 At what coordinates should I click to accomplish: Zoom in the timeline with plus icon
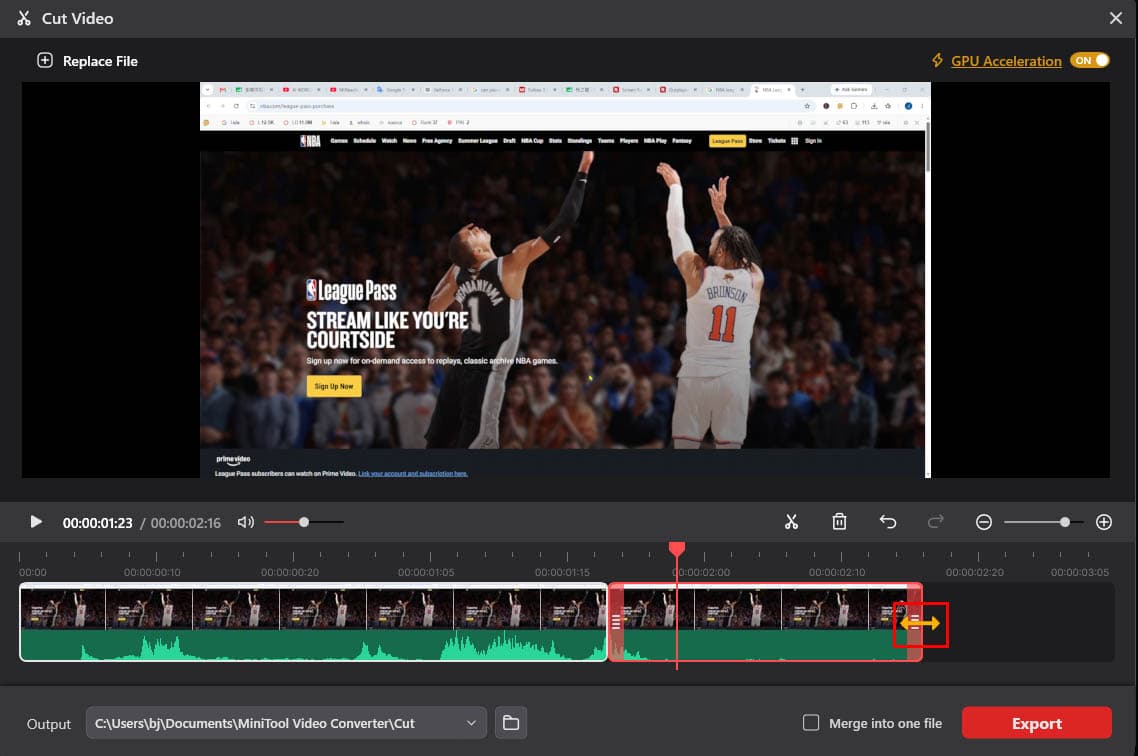1104,522
